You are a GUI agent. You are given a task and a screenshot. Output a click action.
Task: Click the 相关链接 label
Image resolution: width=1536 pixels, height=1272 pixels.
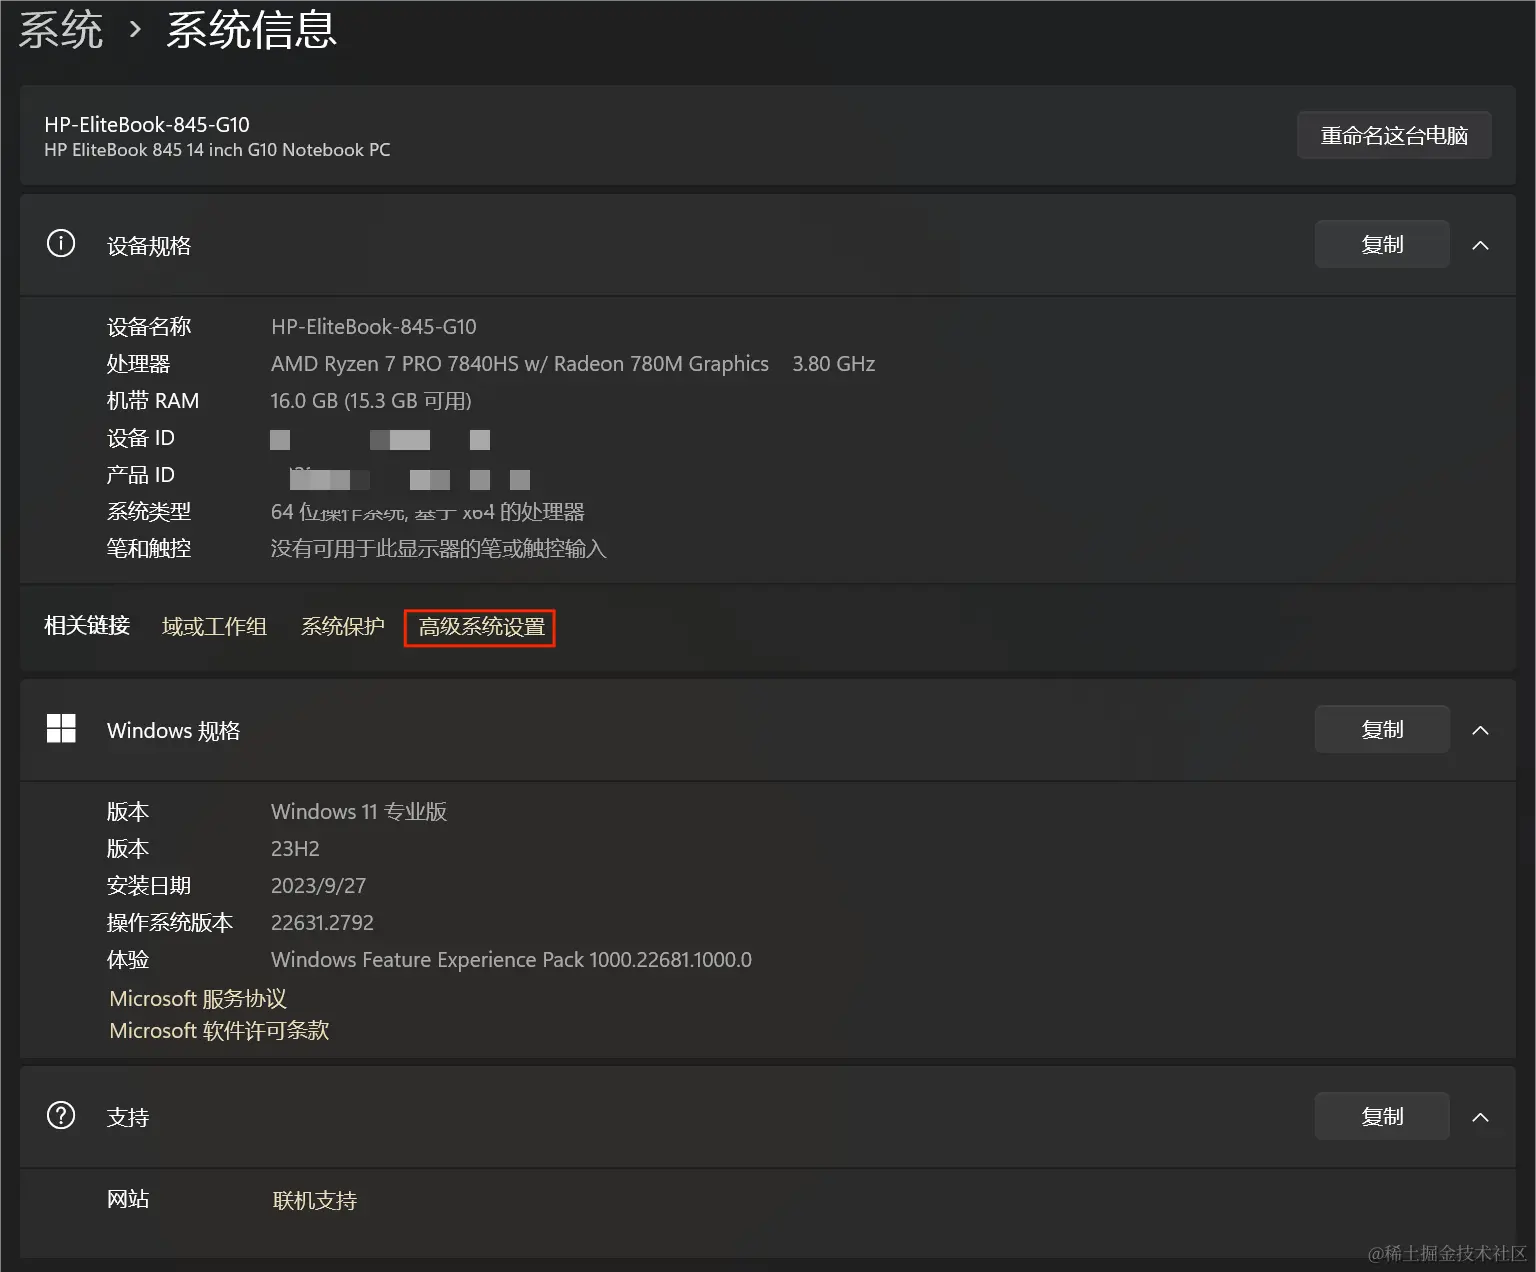tap(87, 626)
